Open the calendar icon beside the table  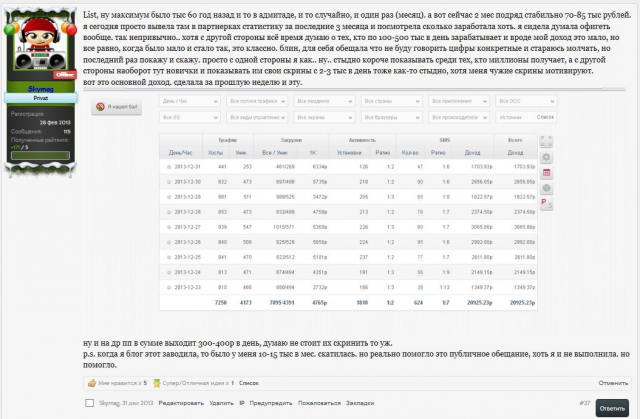545,173
